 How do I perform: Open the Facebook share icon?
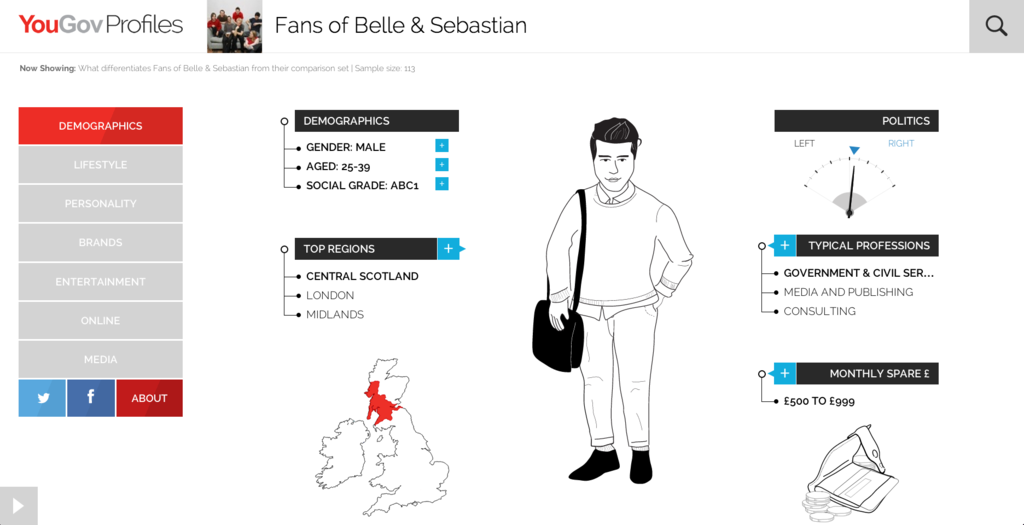(x=91, y=398)
